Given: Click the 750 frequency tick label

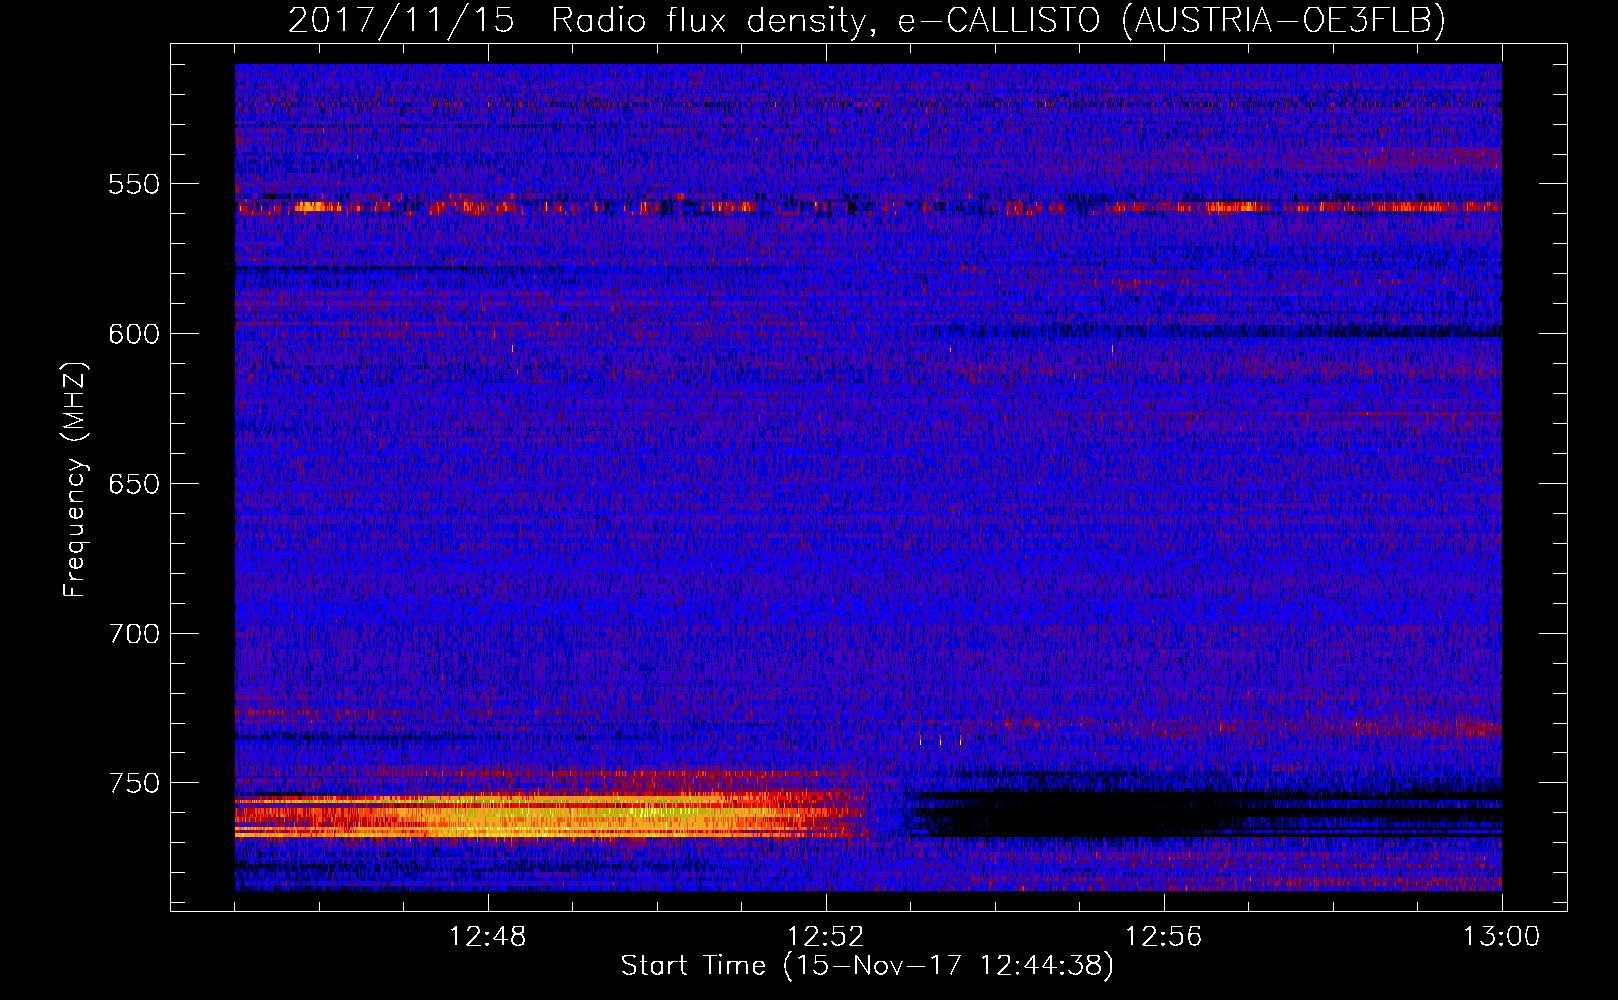Looking at the screenshot, I should pyautogui.click(x=134, y=783).
